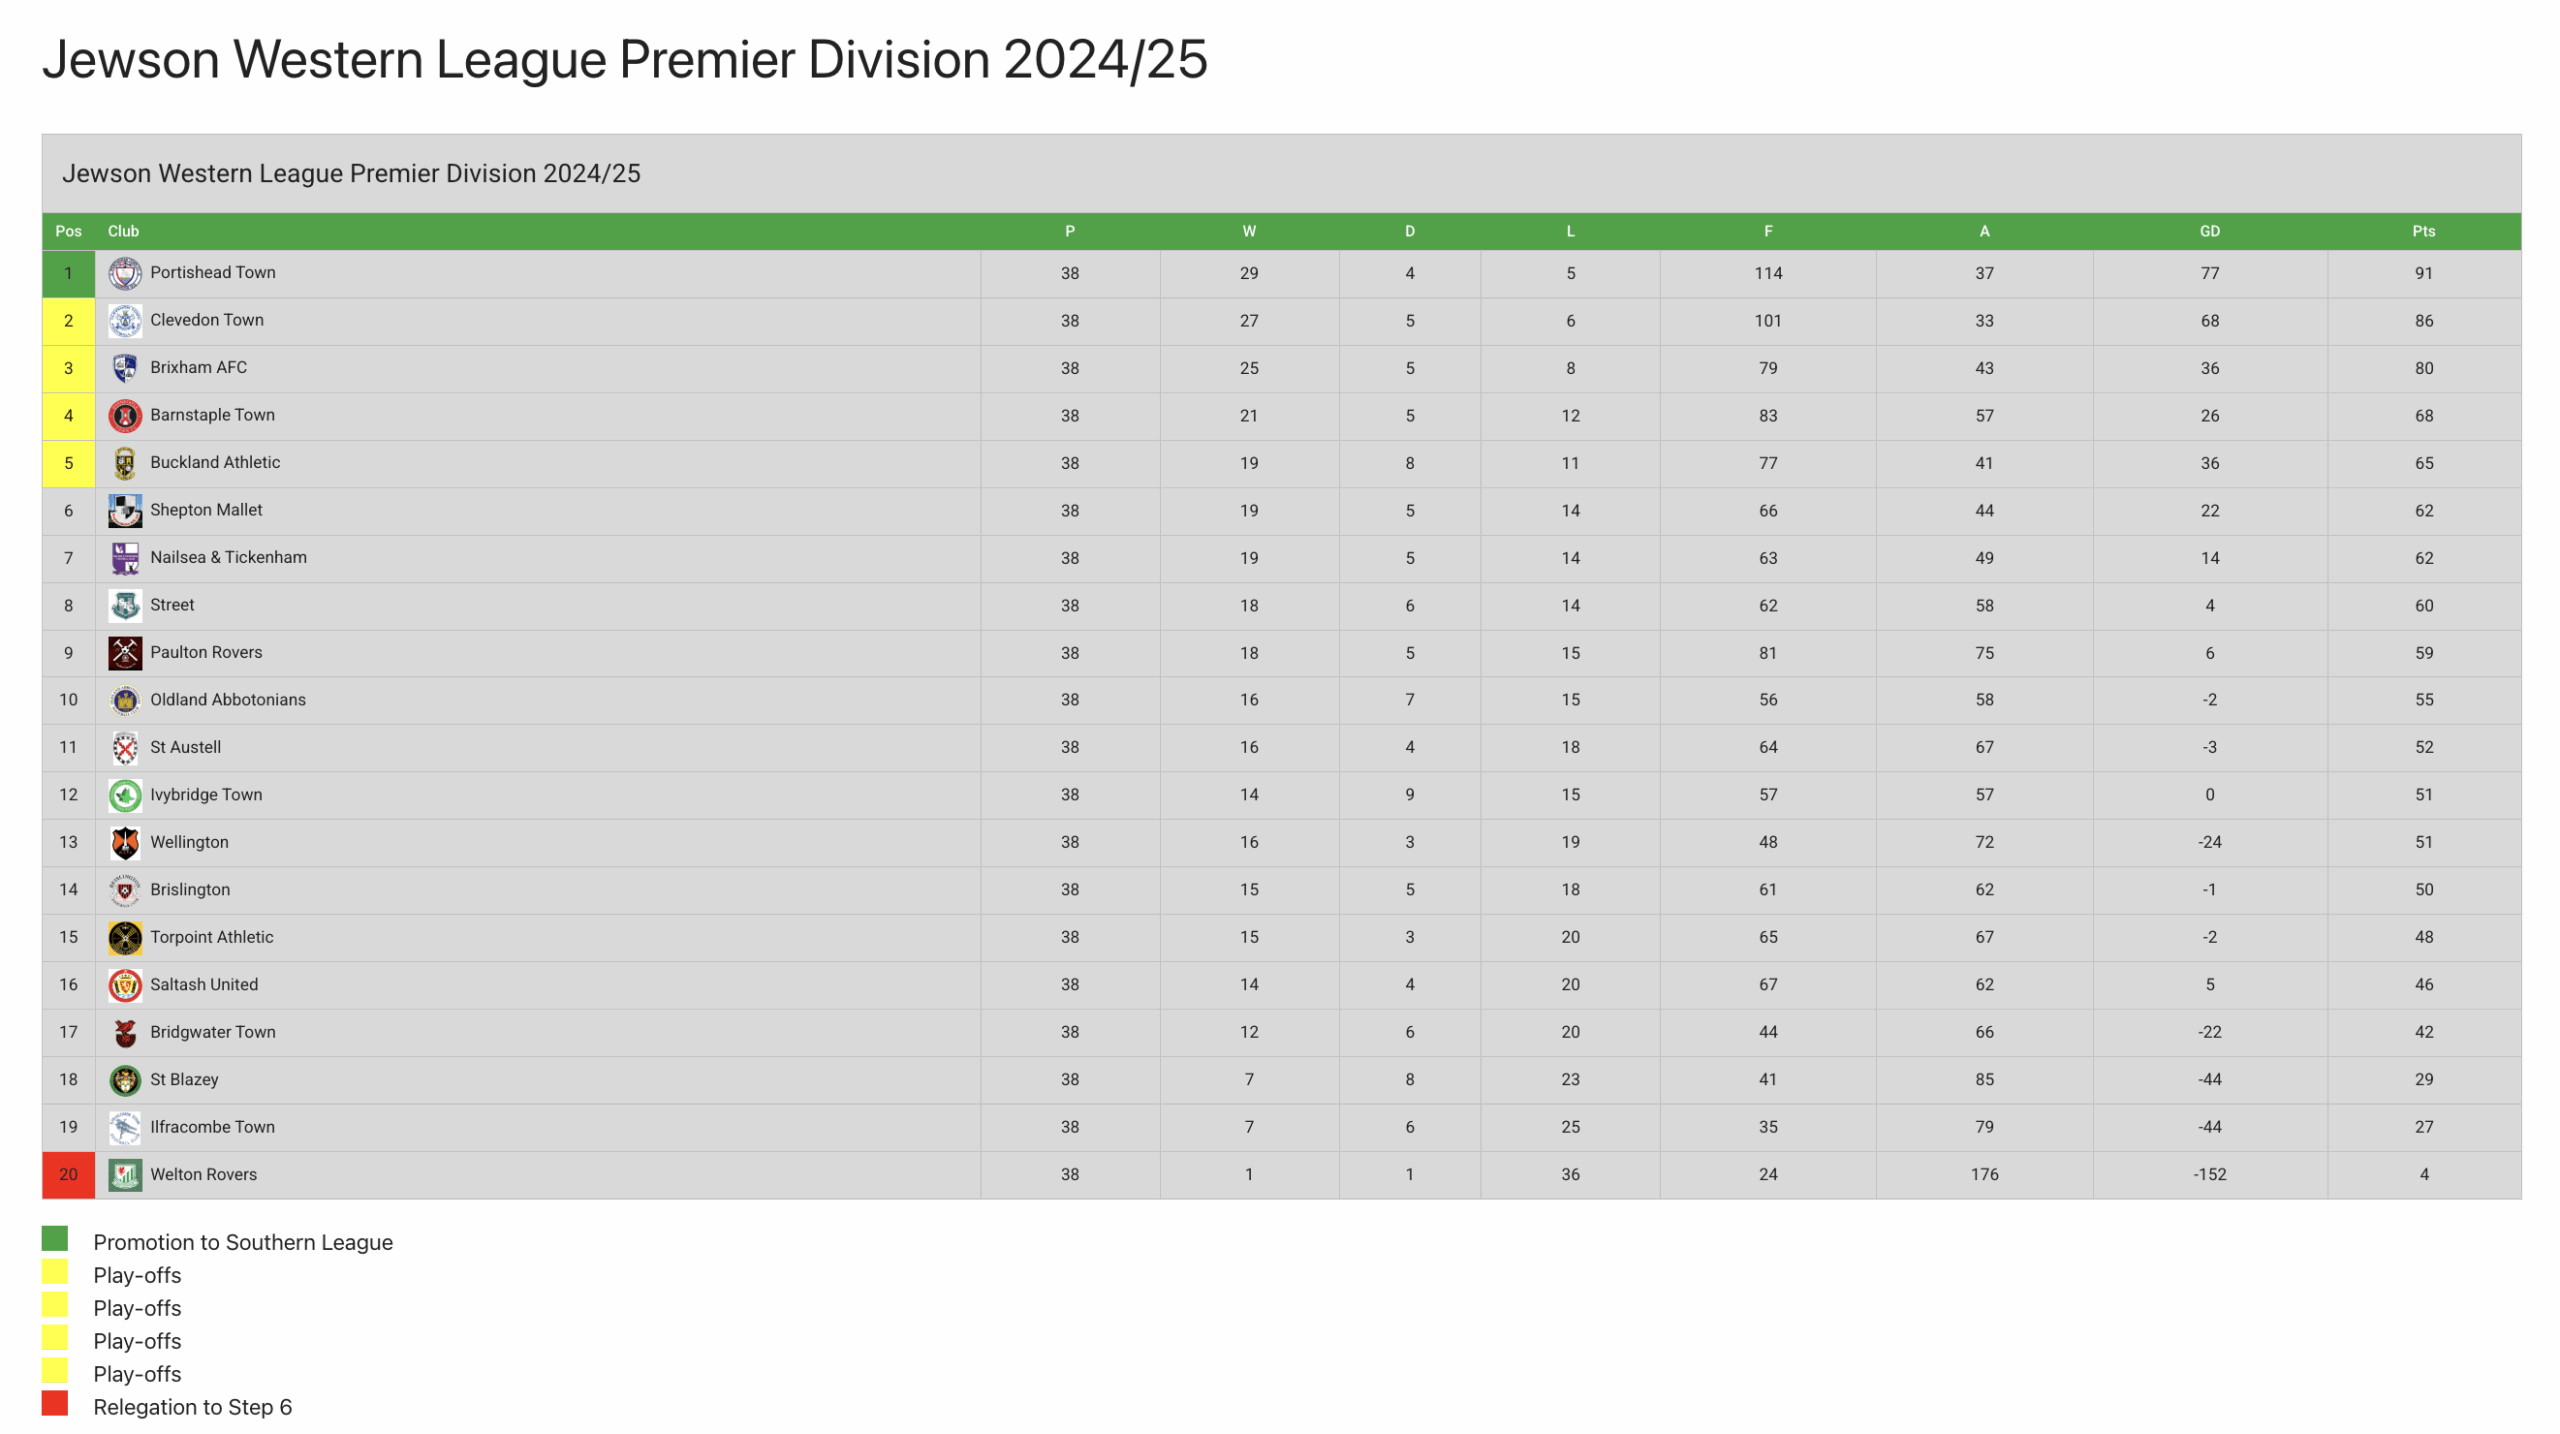Click the green promotion legend swatch
This screenshot has height=1434, width=2560.
[x=55, y=1239]
